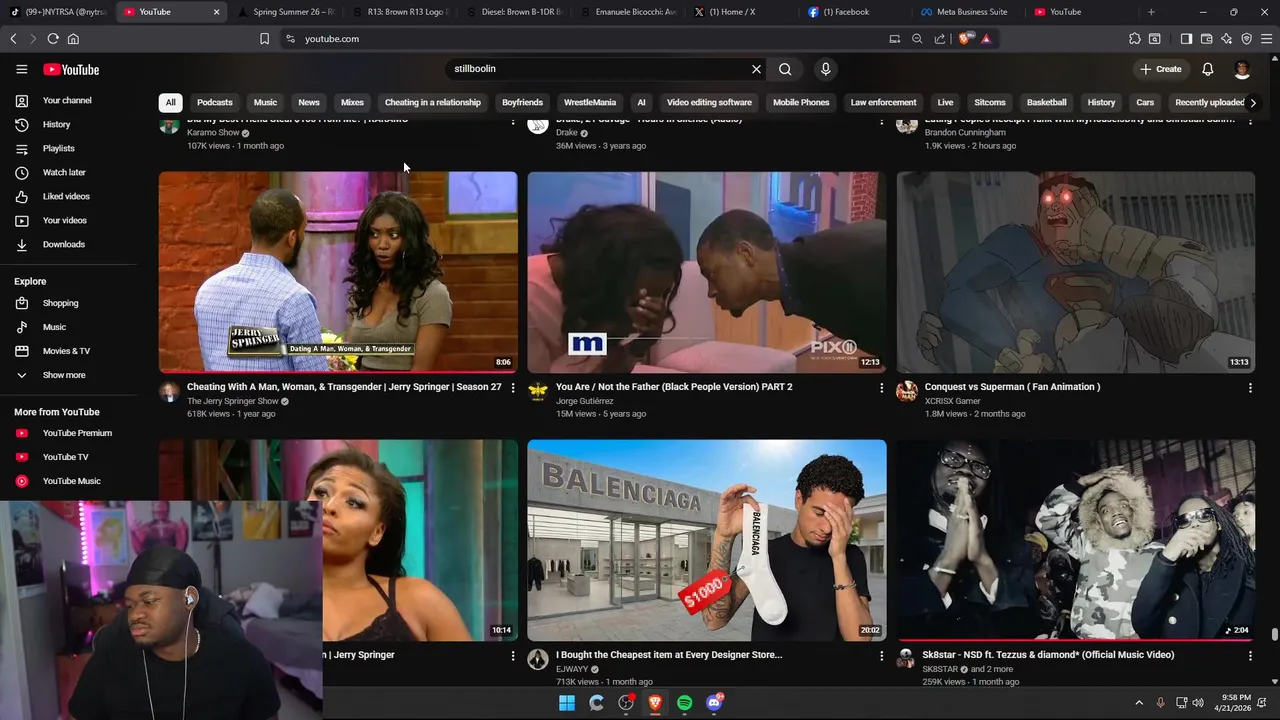Open Brave Leo AI sparkle icon
The height and width of the screenshot is (720, 1280).
(1226, 39)
